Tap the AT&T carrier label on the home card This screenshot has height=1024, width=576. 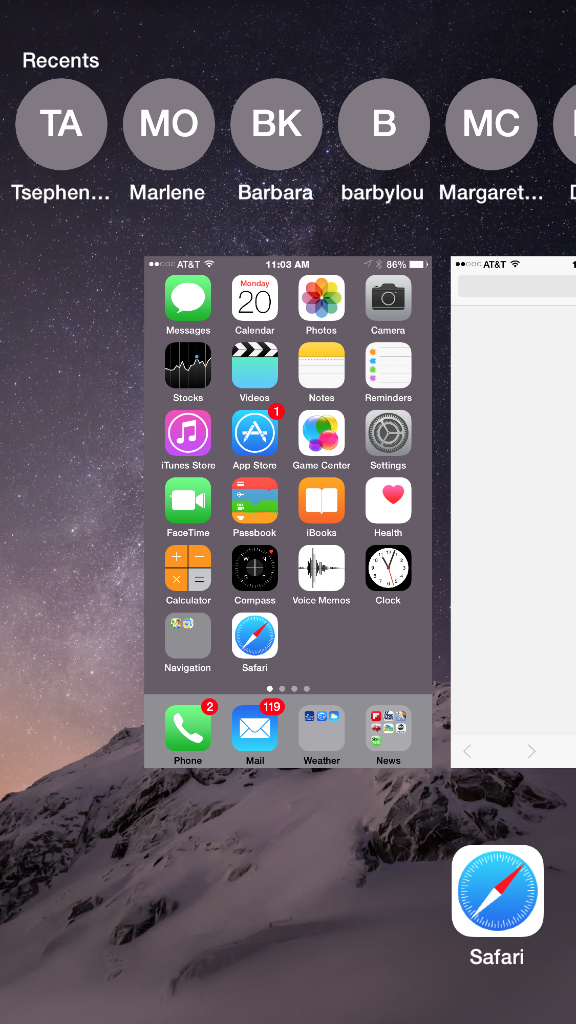pyautogui.click(x=188, y=264)
